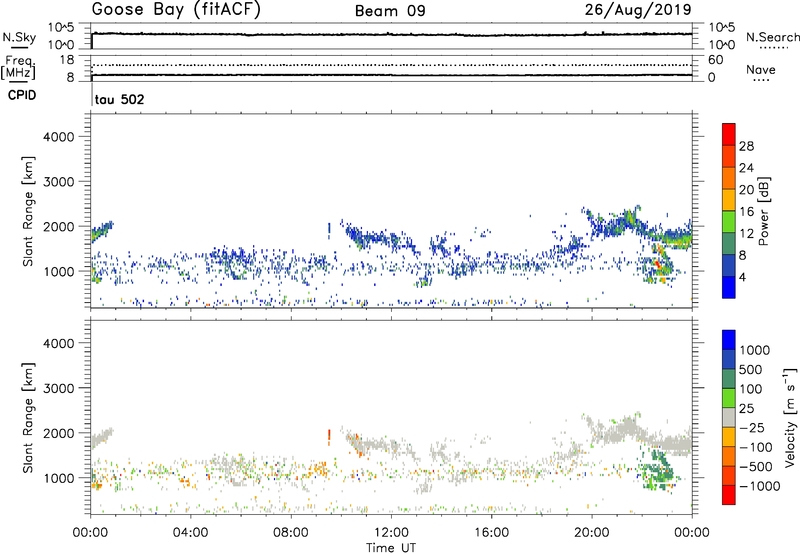
Task: Click the Nave legend label
Action: (761, 70)
